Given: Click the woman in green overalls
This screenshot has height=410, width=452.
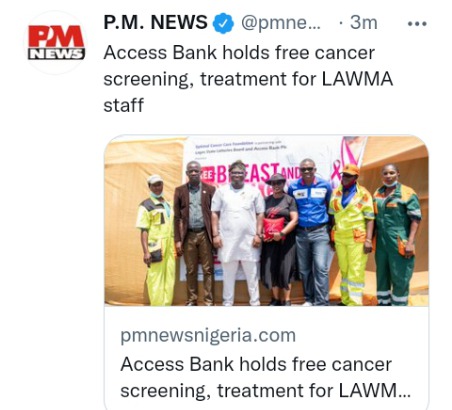Looking at the screenshot, I should [x=396, y=235].
